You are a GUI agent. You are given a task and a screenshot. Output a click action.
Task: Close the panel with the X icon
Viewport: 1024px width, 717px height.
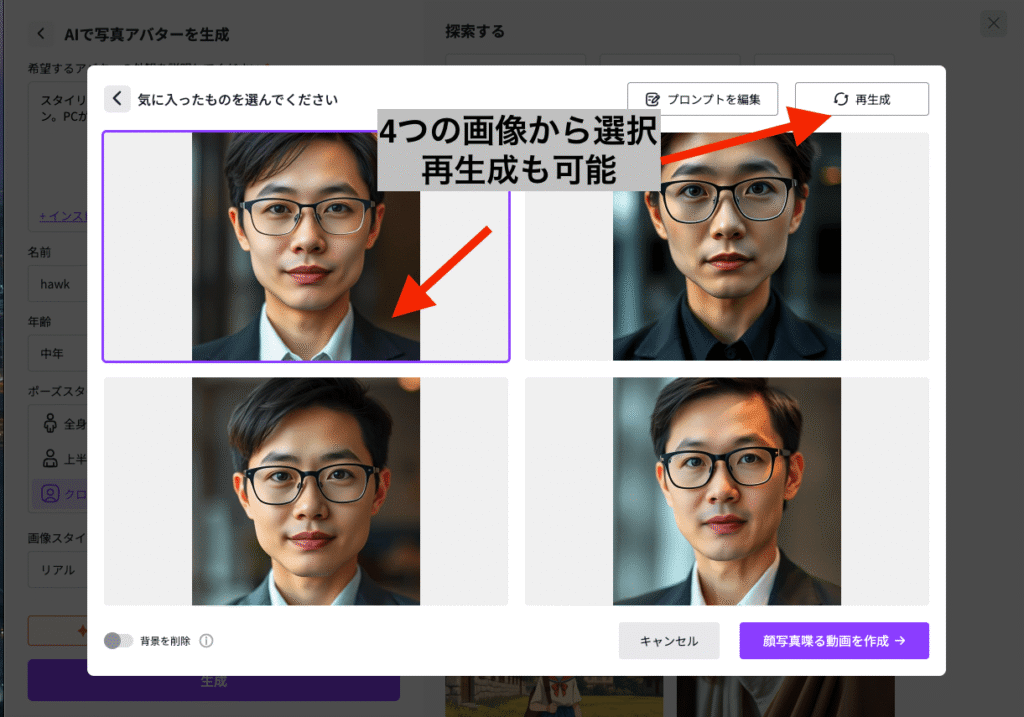point(993,24)
